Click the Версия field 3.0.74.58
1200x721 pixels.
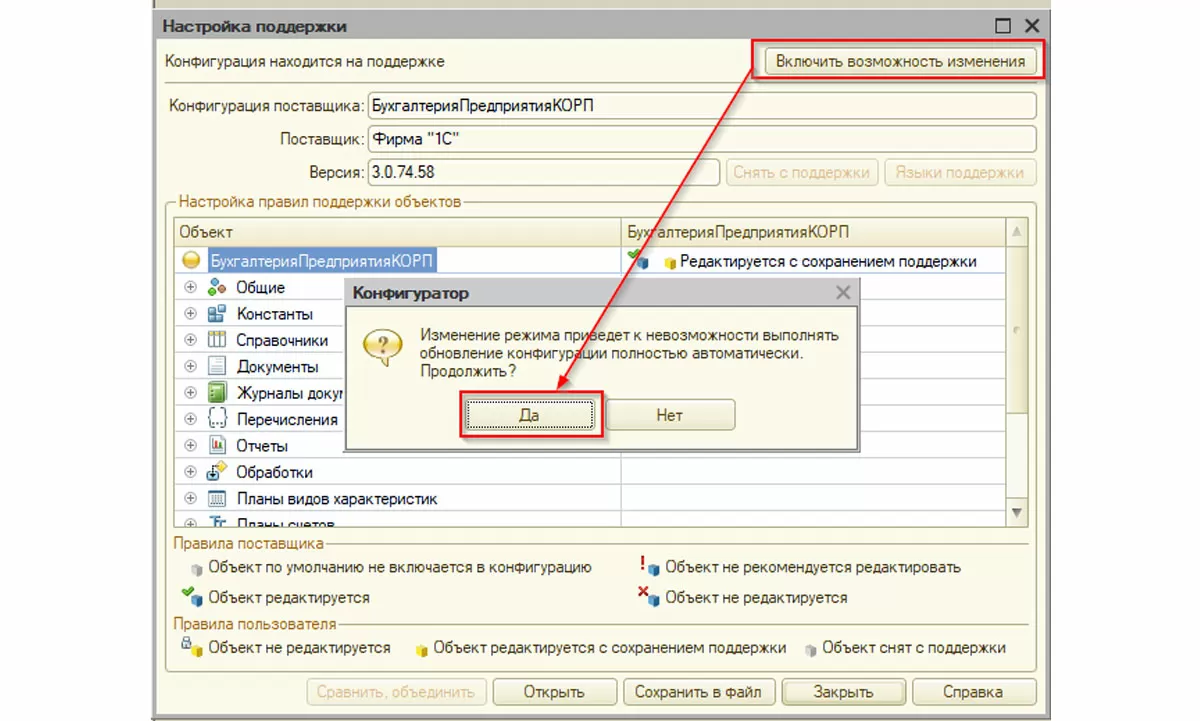click(x=543, y=172)
